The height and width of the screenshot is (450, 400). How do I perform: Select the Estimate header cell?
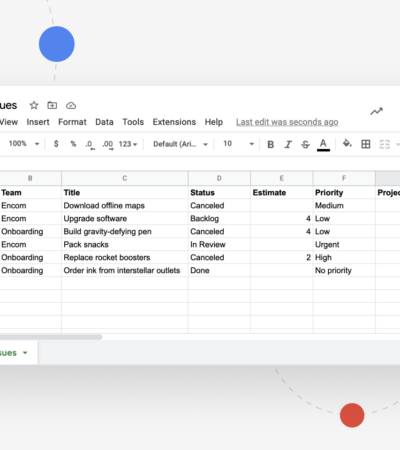click(x=282, y=192)
